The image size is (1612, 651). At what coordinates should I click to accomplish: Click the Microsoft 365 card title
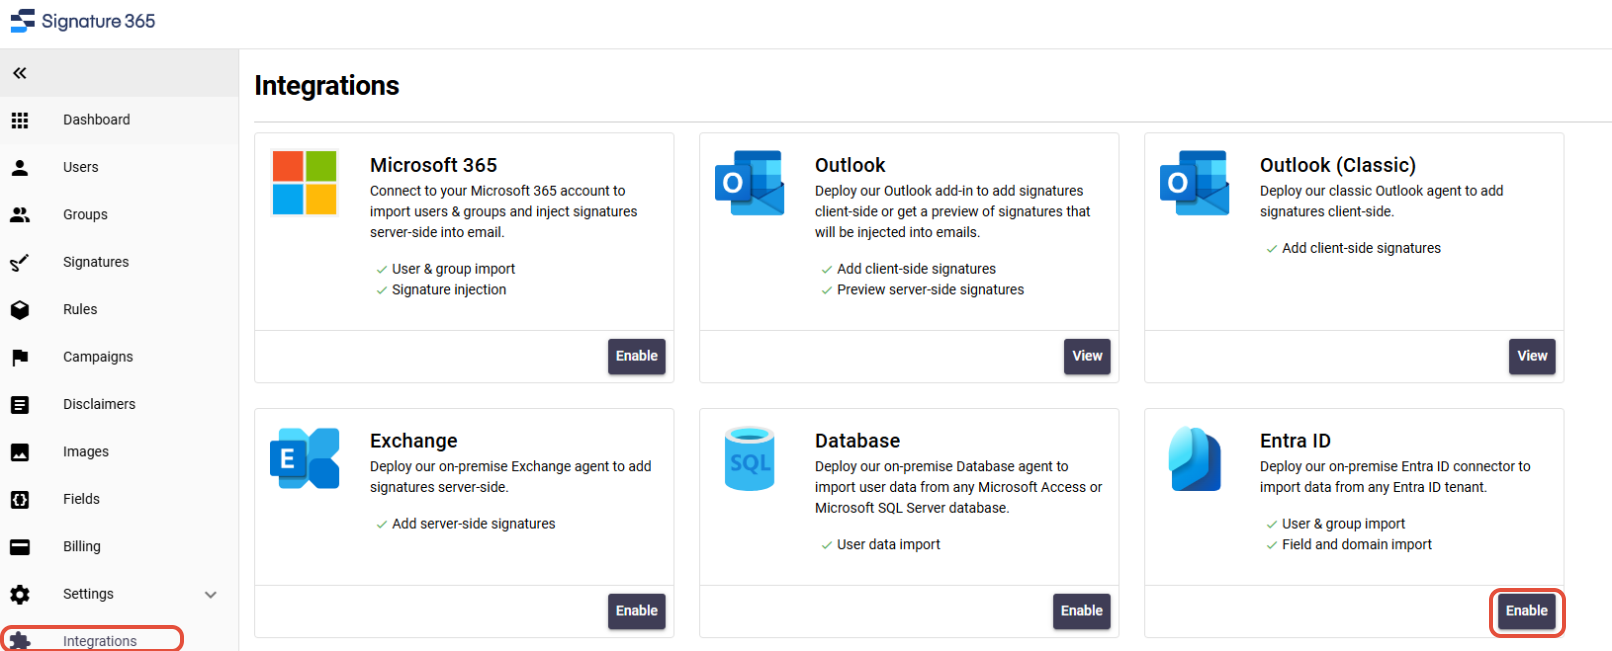pos(433,165)
